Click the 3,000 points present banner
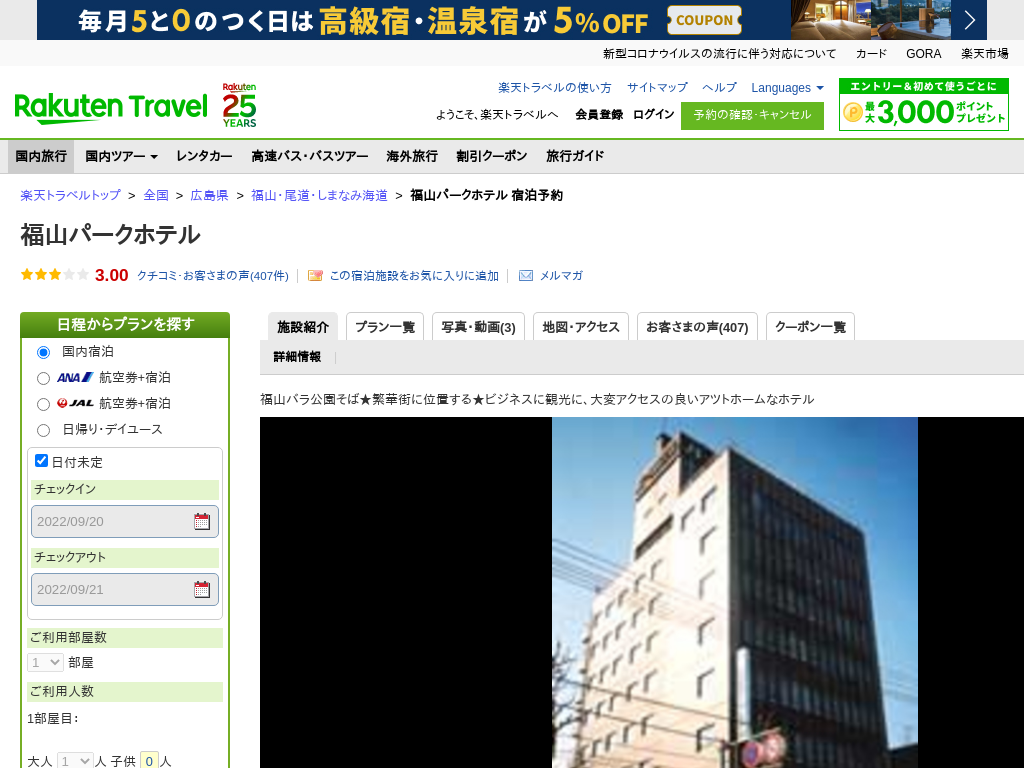 coord(923,105)
